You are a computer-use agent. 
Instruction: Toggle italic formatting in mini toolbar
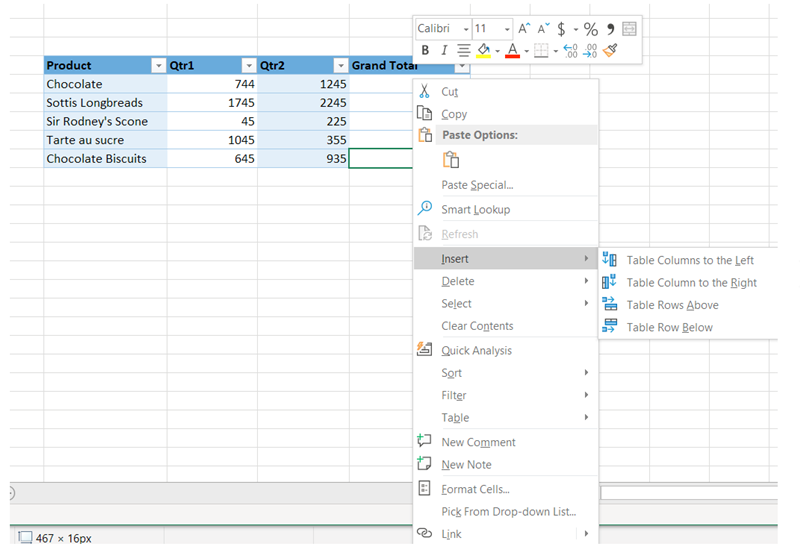444,50
